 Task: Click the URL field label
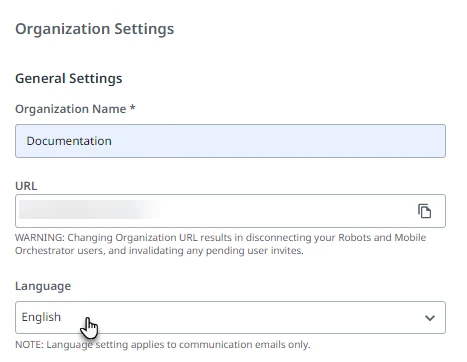pos(26,186)
